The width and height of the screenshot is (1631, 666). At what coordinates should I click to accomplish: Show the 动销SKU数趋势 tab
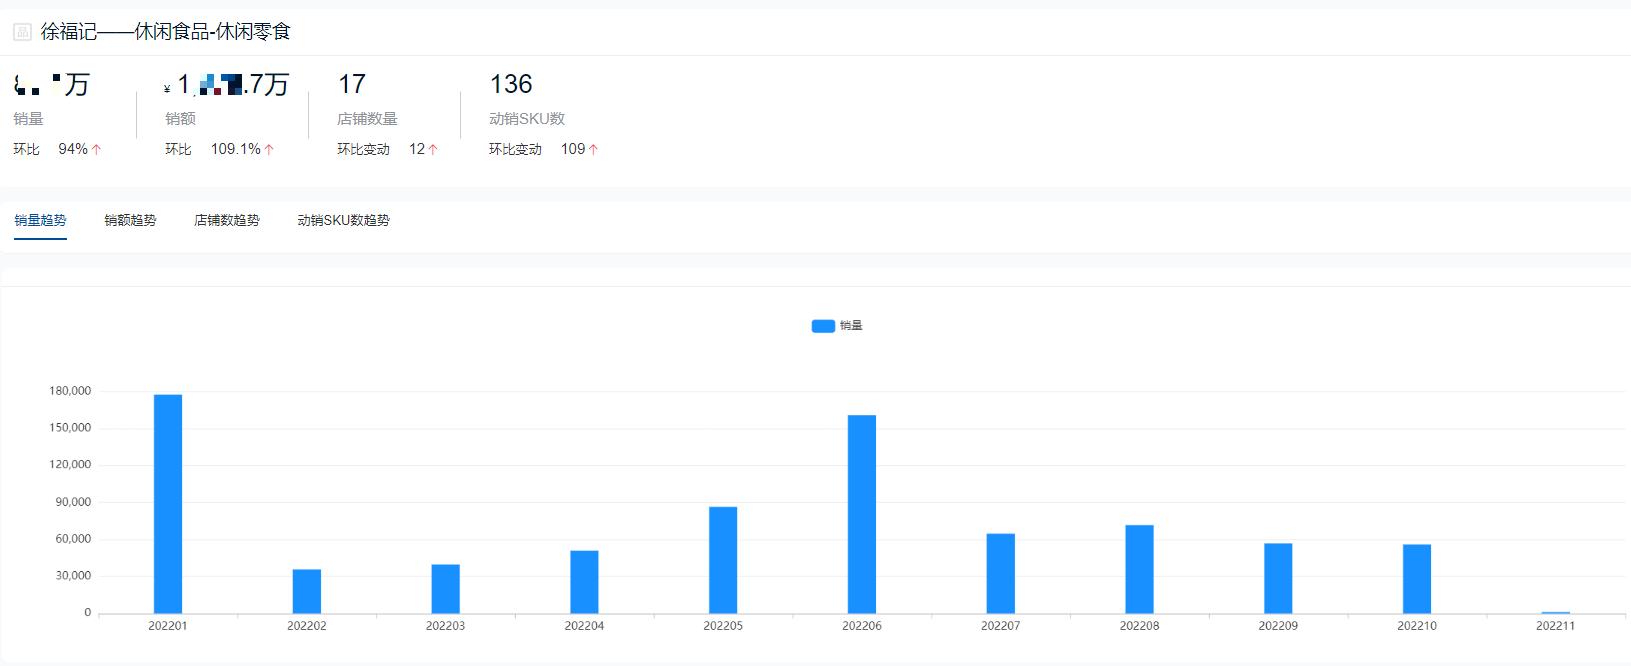[x=343, y=220]
